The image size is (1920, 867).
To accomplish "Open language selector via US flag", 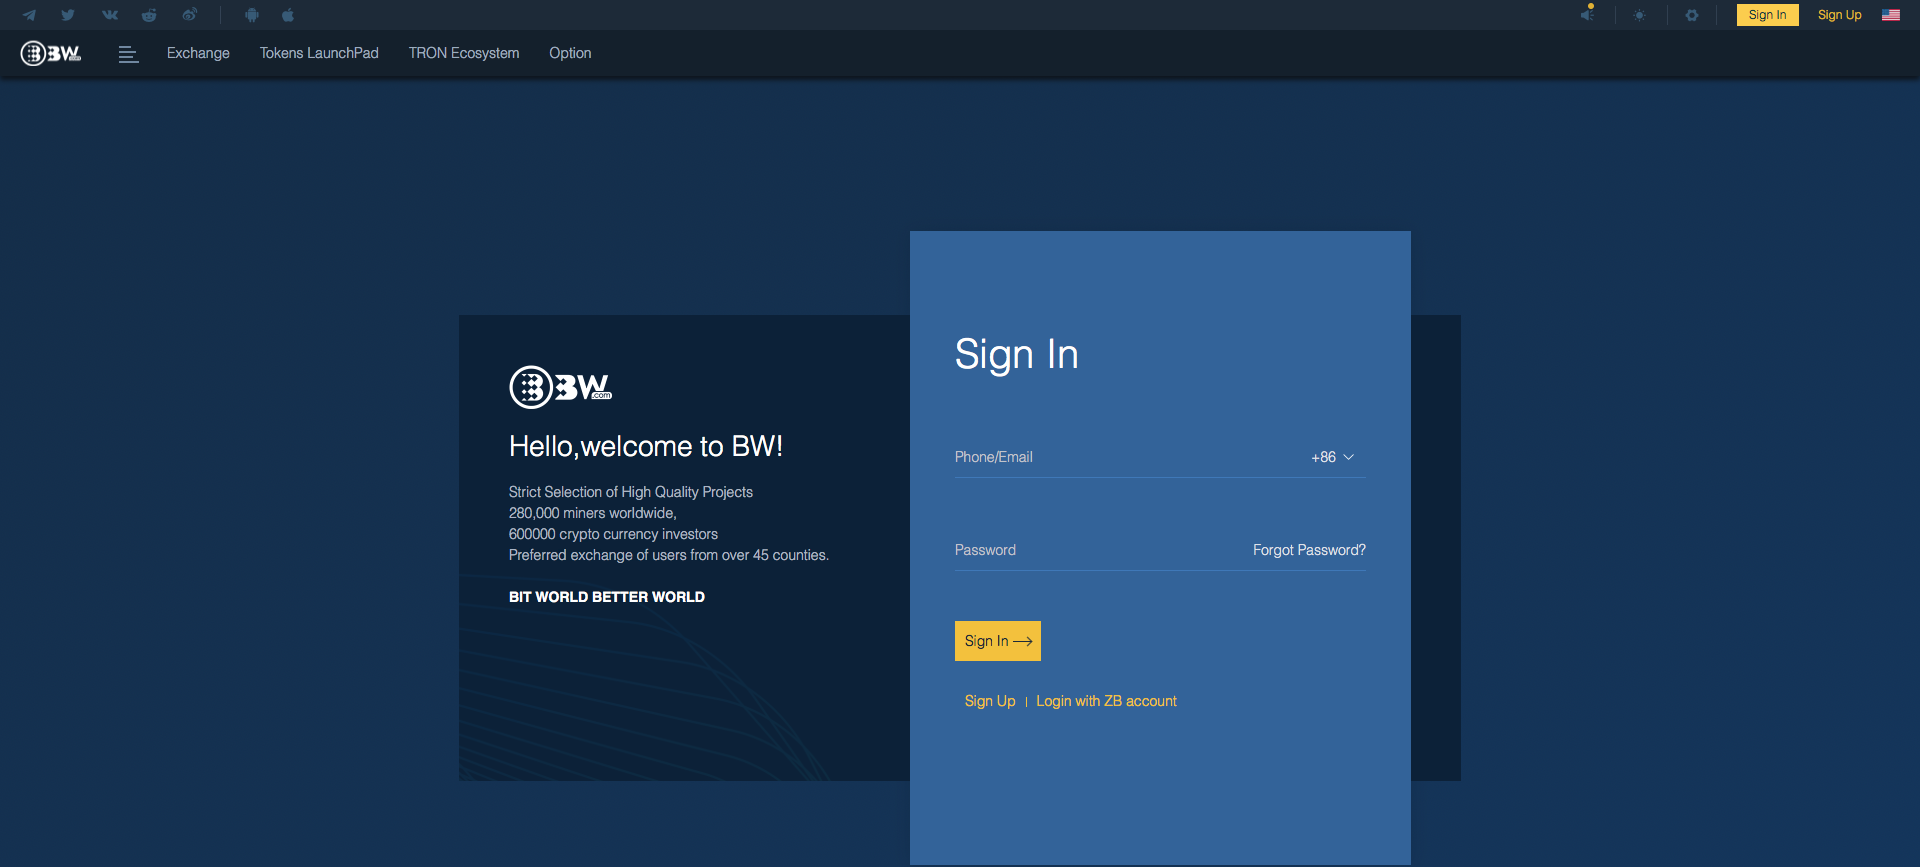I will tap(1891, 15).
